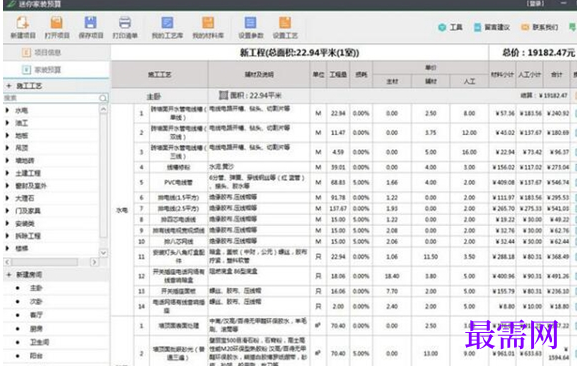Select 楼梯 category

coord(21,248)
